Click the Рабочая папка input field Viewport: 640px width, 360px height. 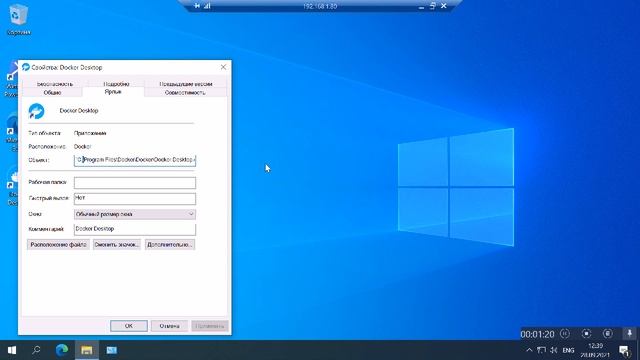[x=135, y=182]
